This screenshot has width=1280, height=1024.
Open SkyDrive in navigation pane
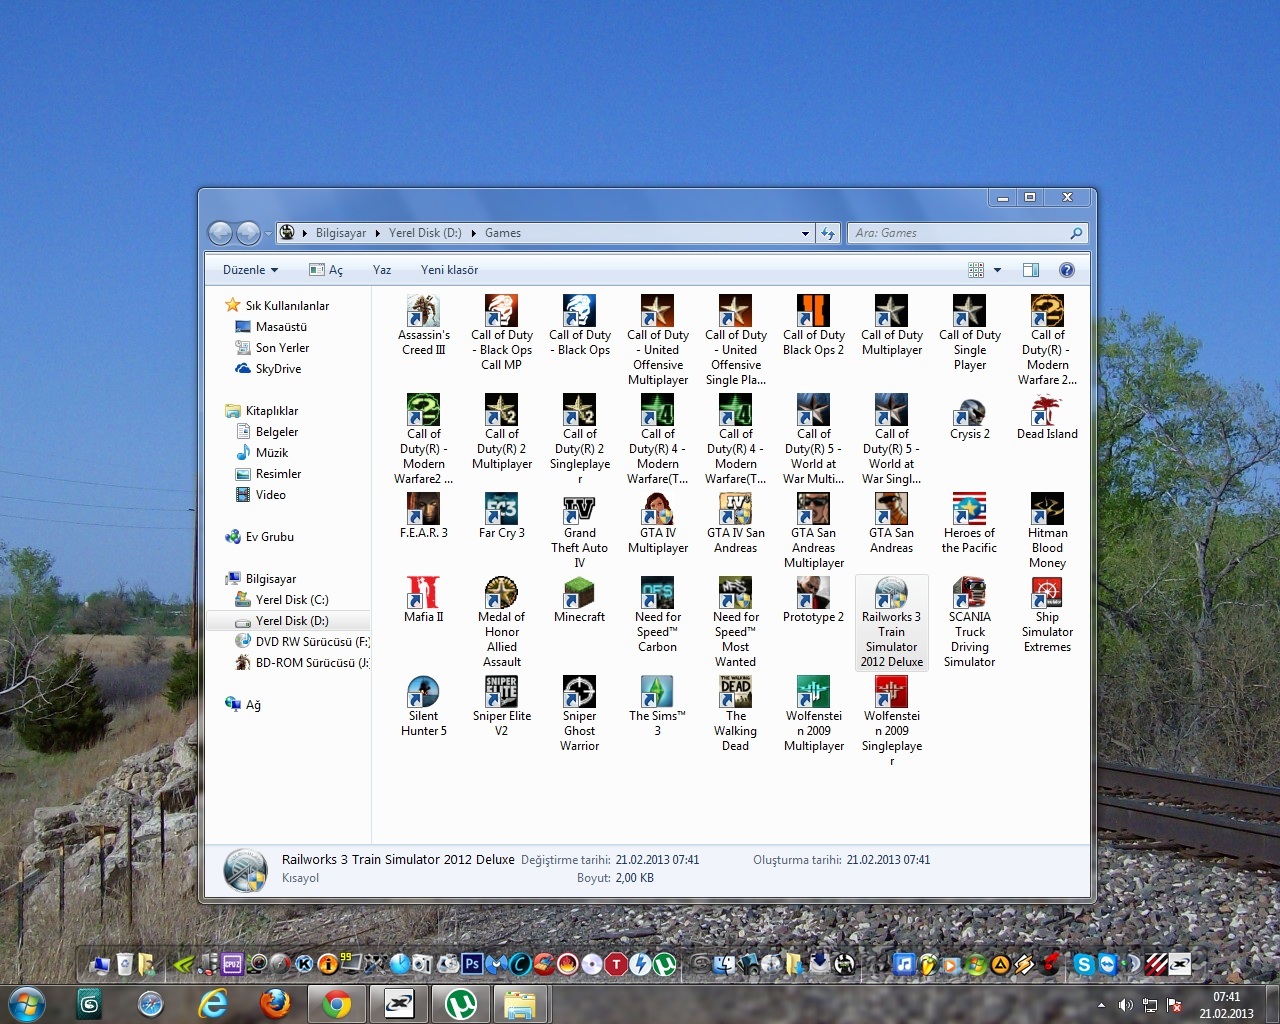coord(268,369)
